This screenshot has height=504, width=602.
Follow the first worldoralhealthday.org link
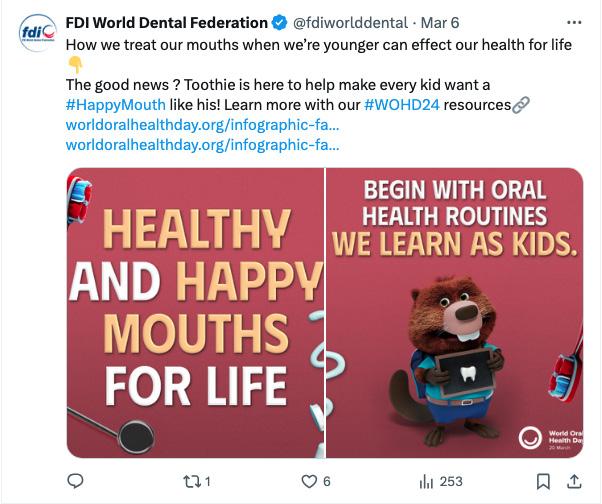(202, 125)
